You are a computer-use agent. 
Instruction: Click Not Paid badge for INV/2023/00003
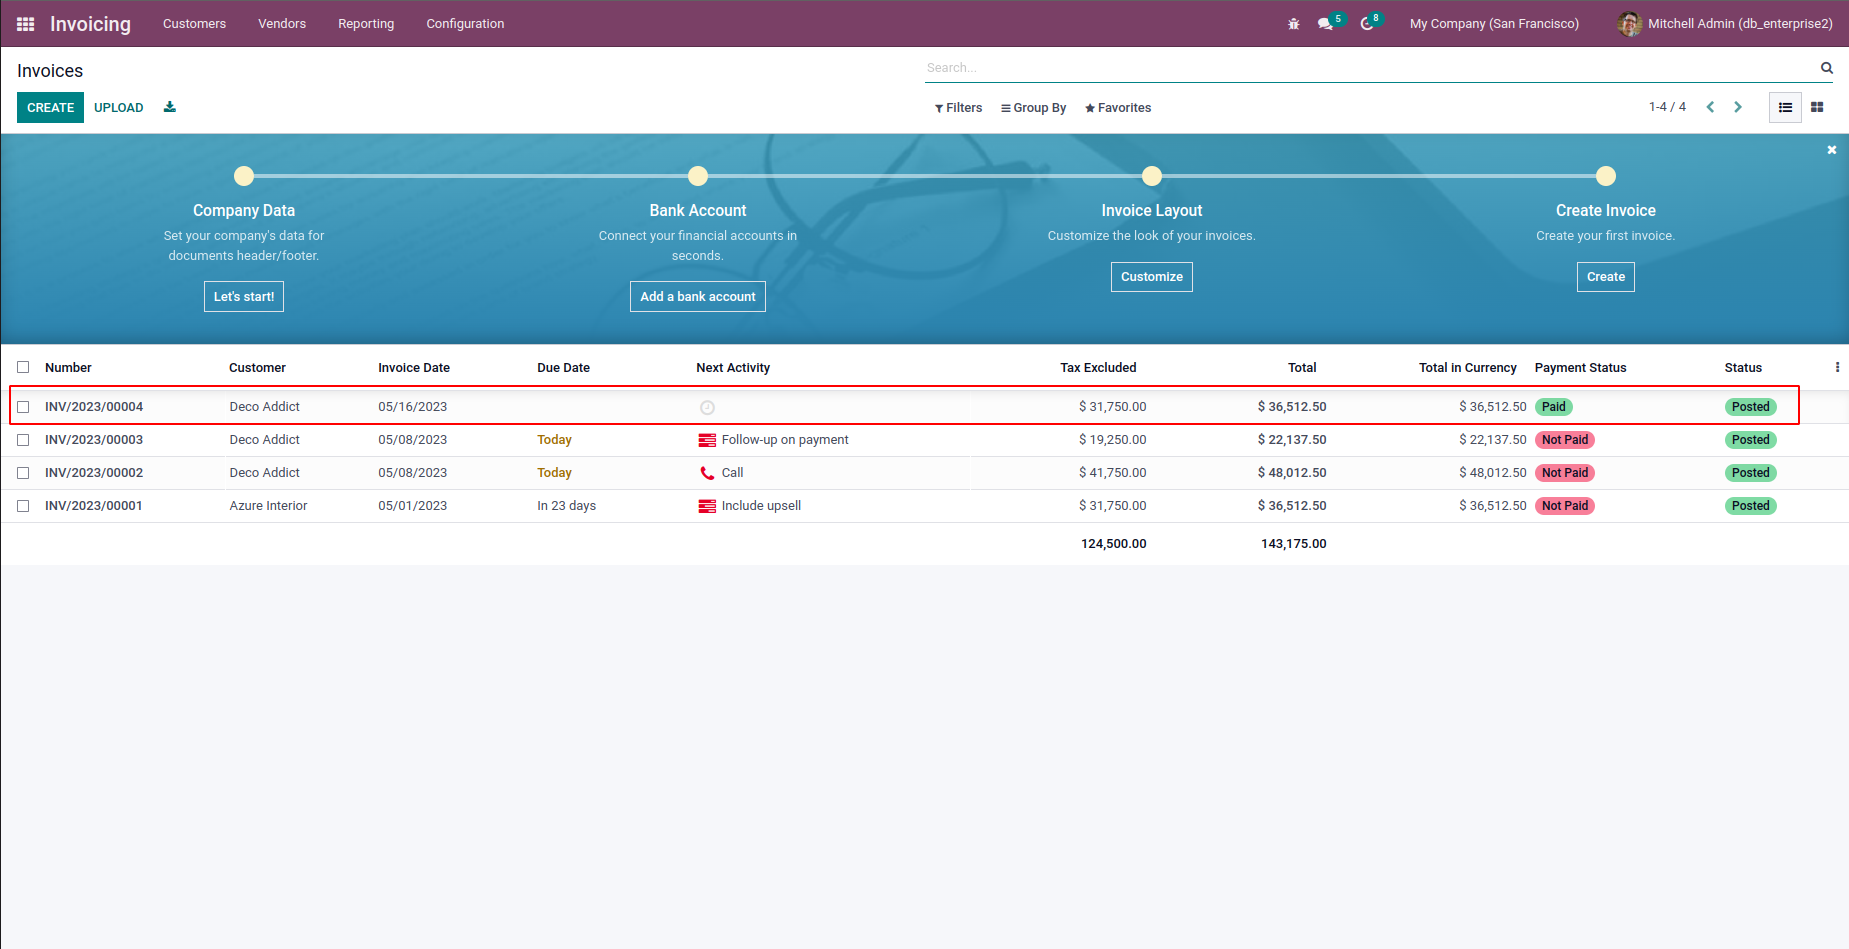point(1565,440)
